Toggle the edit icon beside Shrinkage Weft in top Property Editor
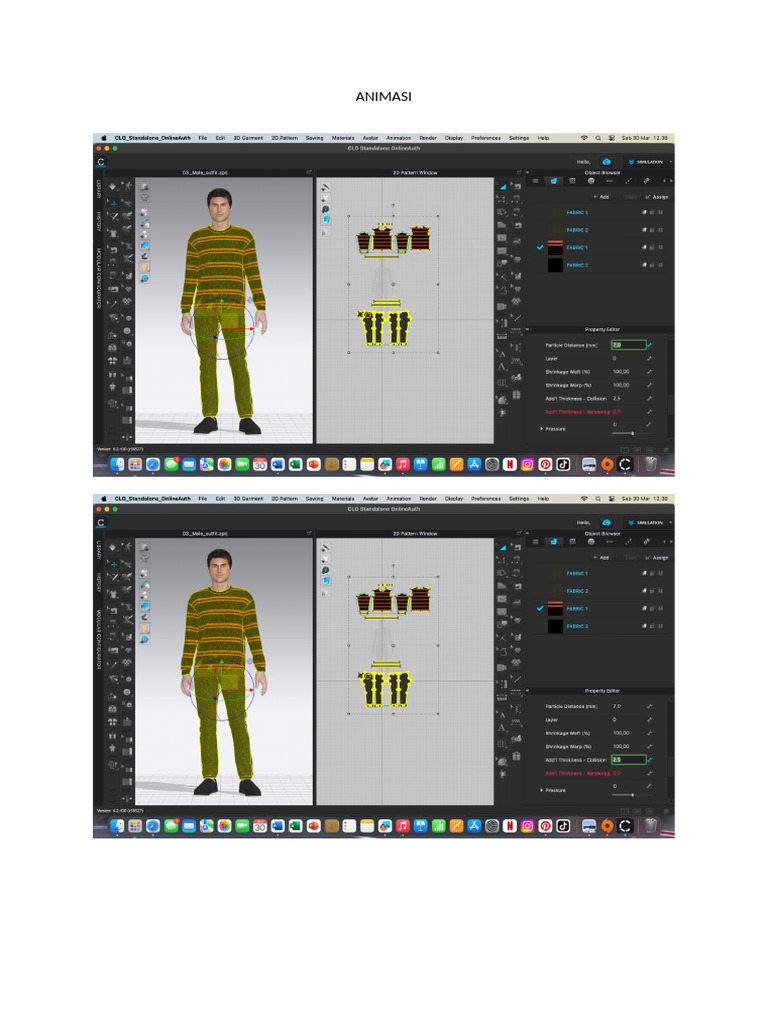 [649, 371]
